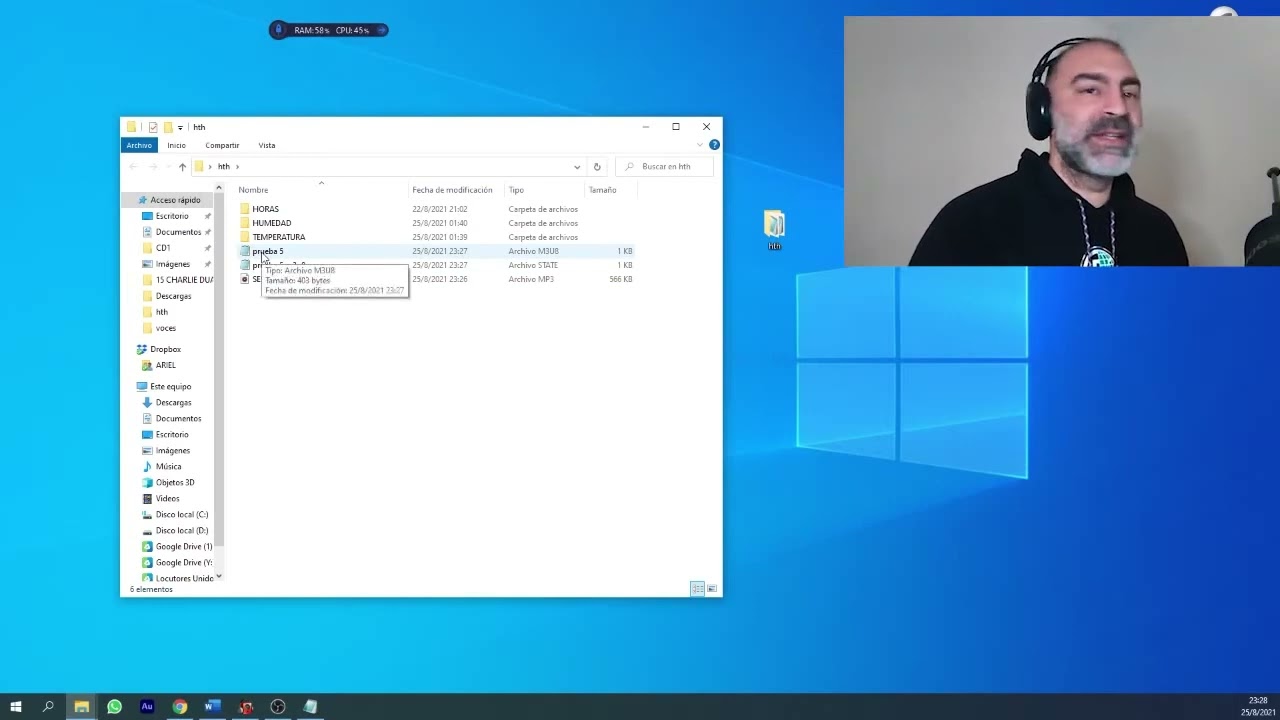Open Google Drive (1) drive
The height and width of the screenshot is (720, 1280).
point(183,546)
